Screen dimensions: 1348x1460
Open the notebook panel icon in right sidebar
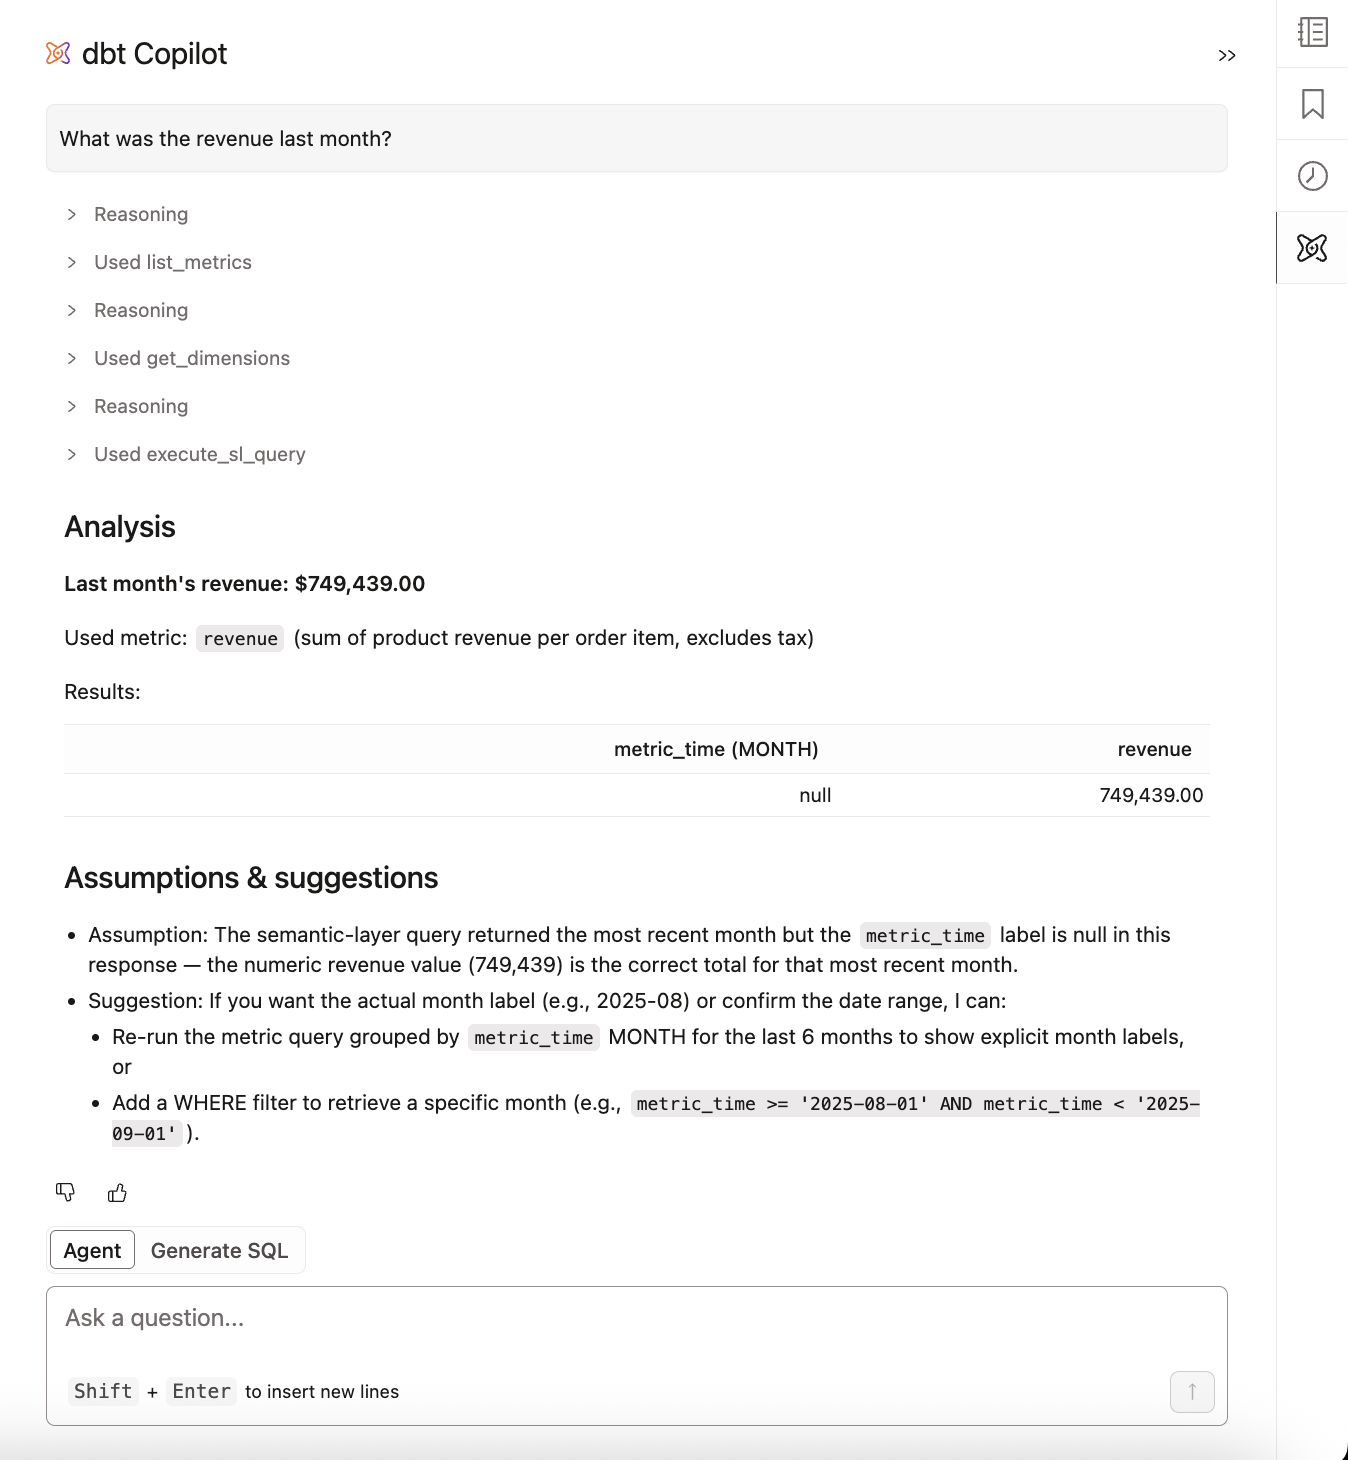pyautogui.click(x=1311, y=33)
